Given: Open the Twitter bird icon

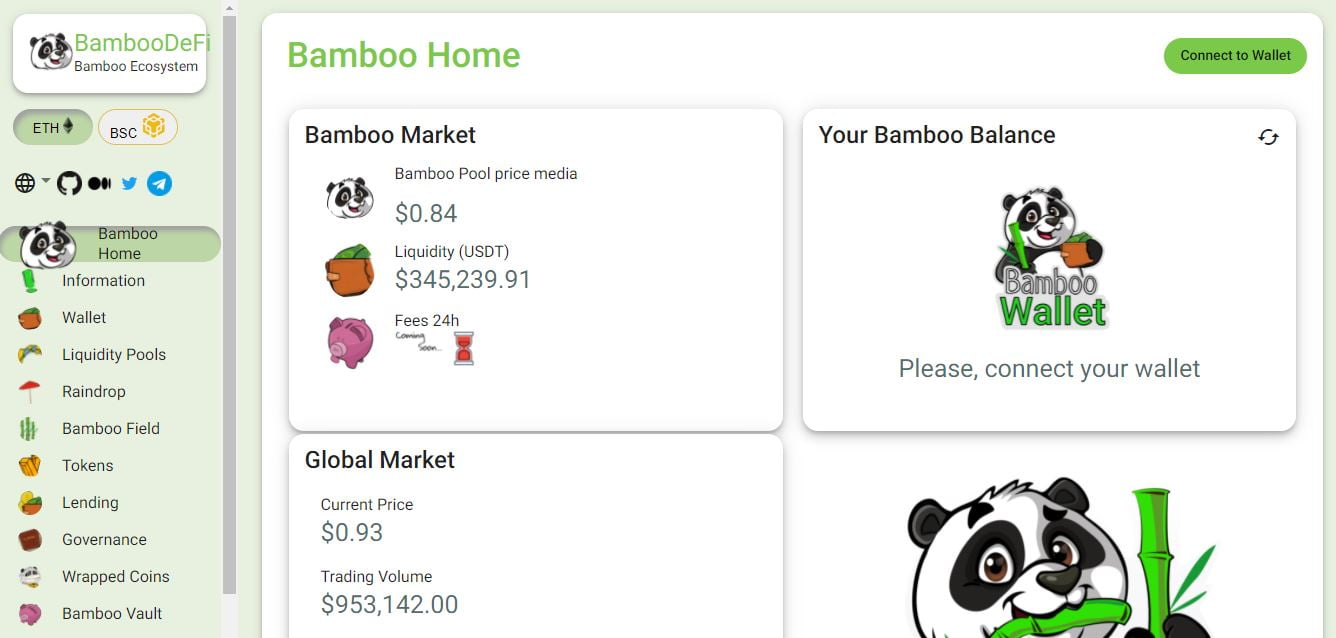Looking at the screenshot, I should pyautogui.click(x=129, y=183).
